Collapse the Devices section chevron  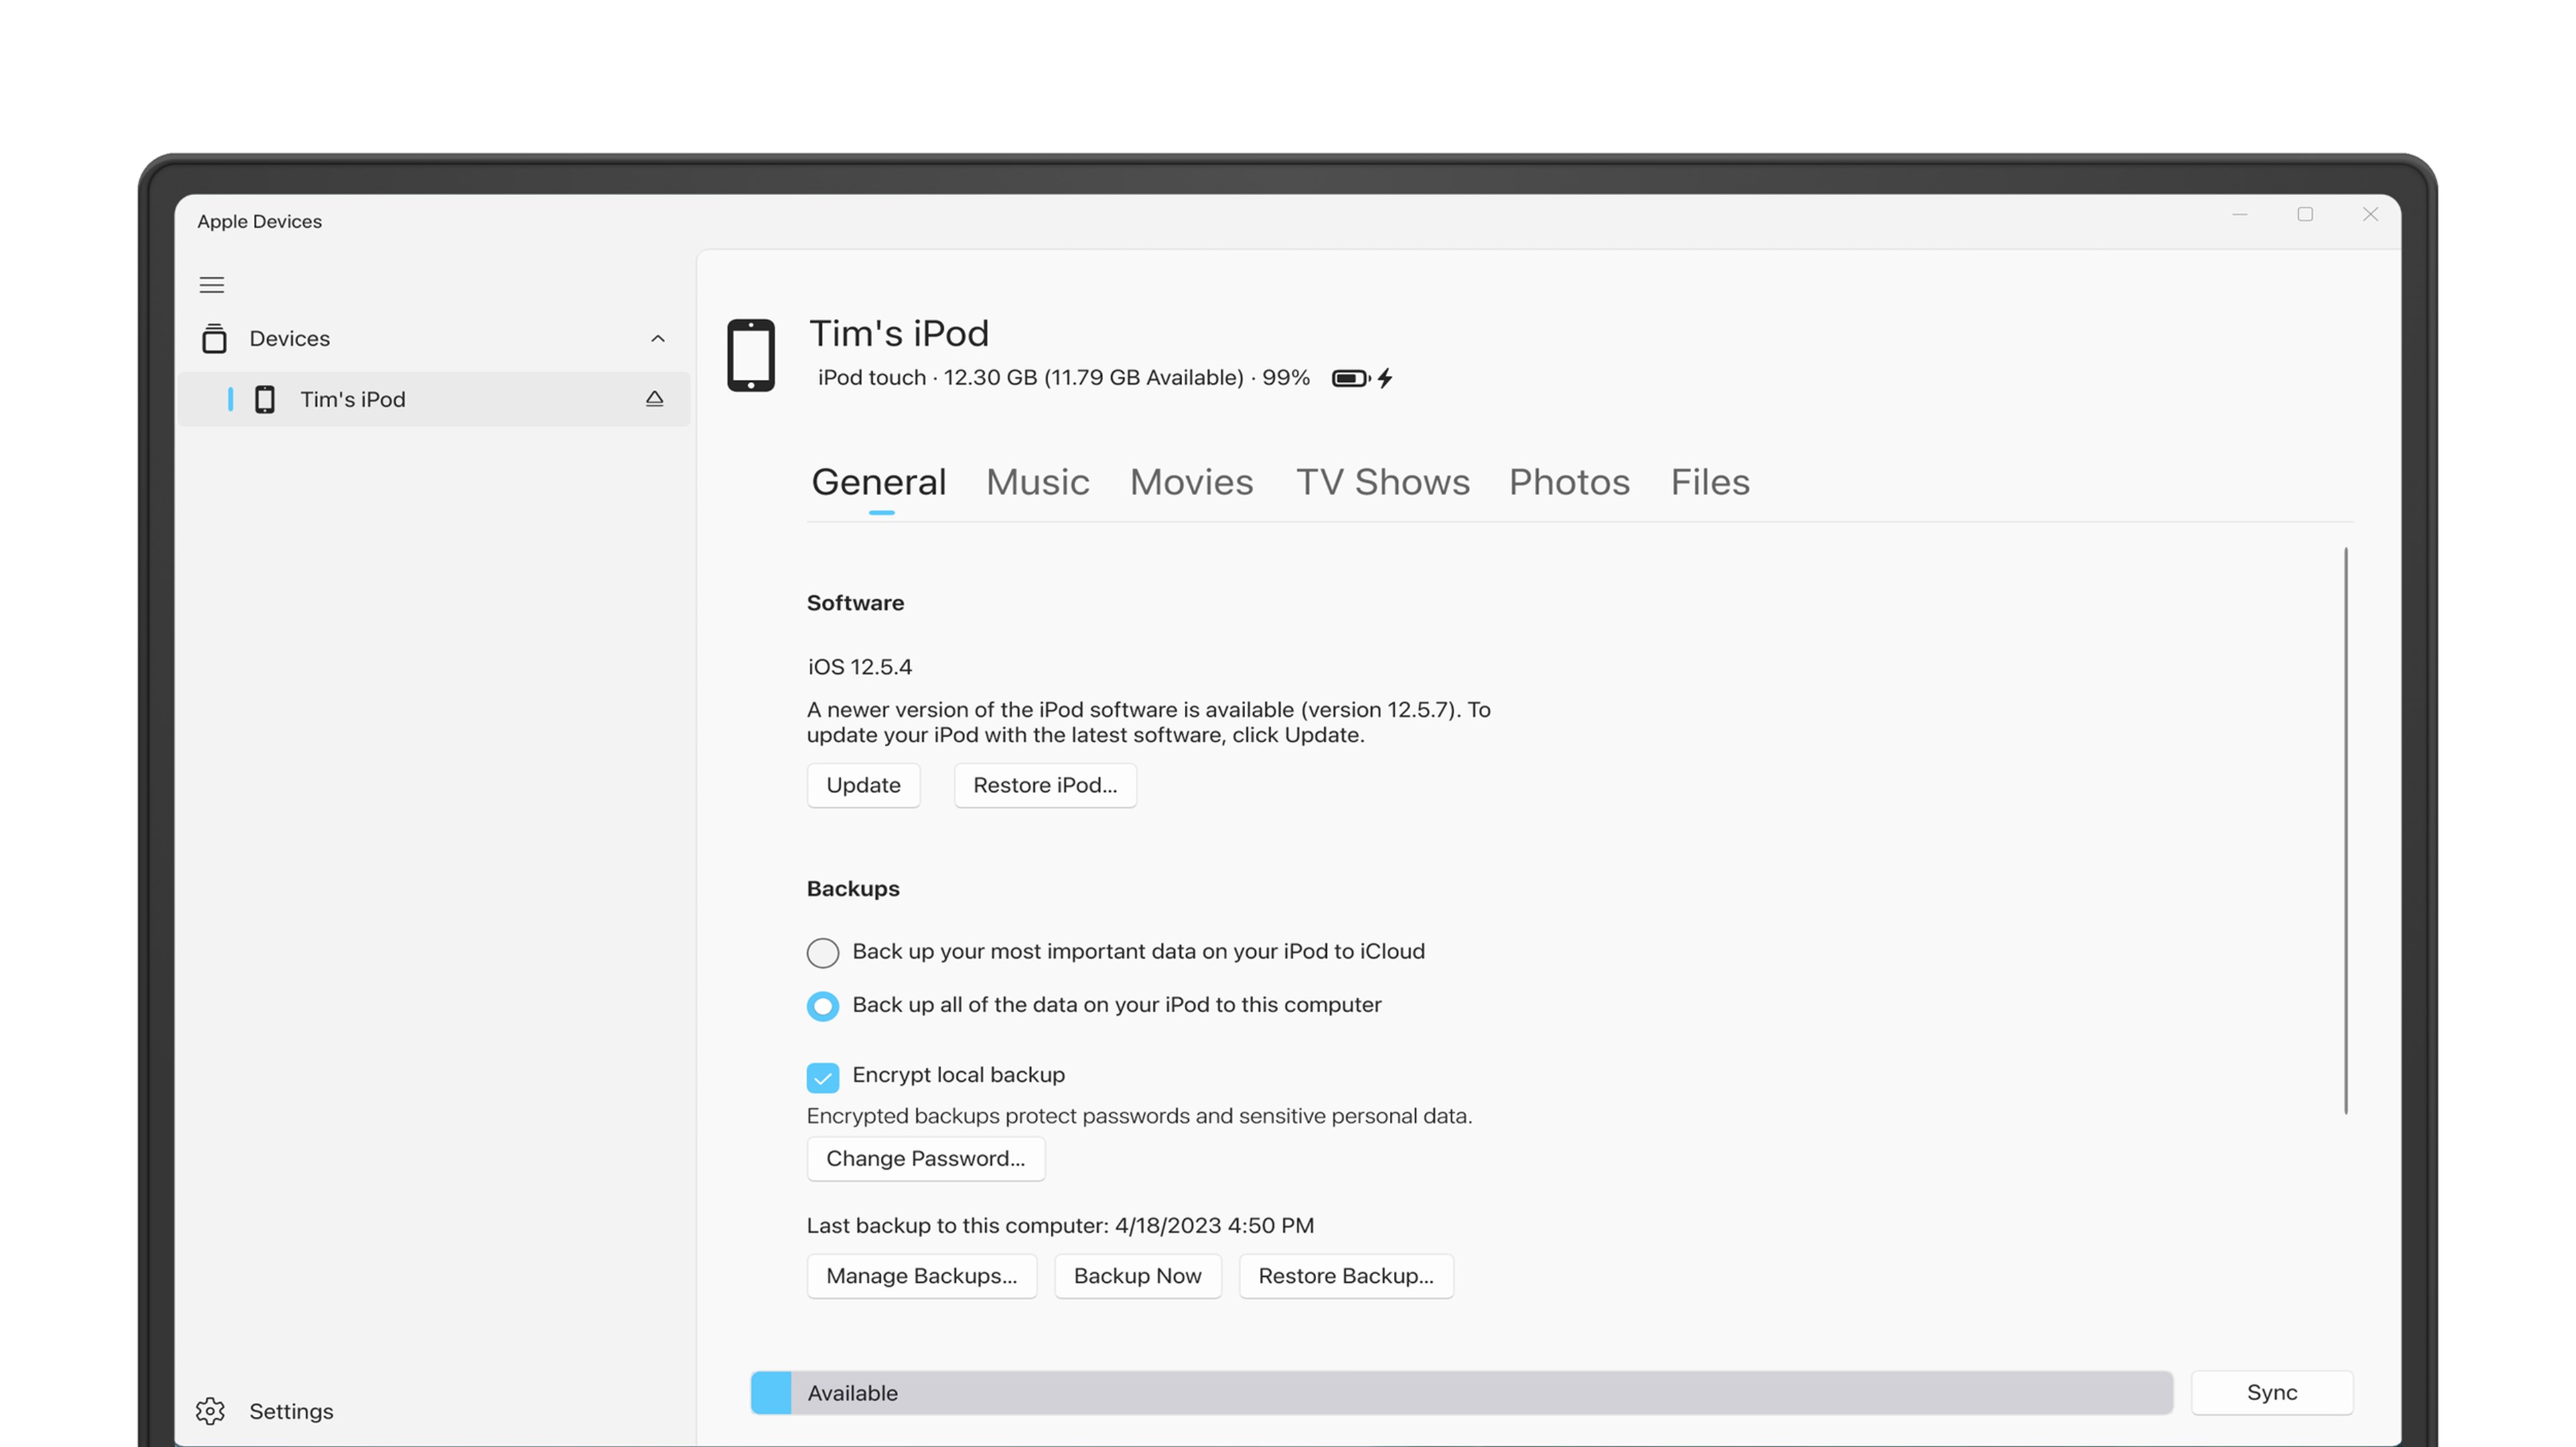(657, 339)
